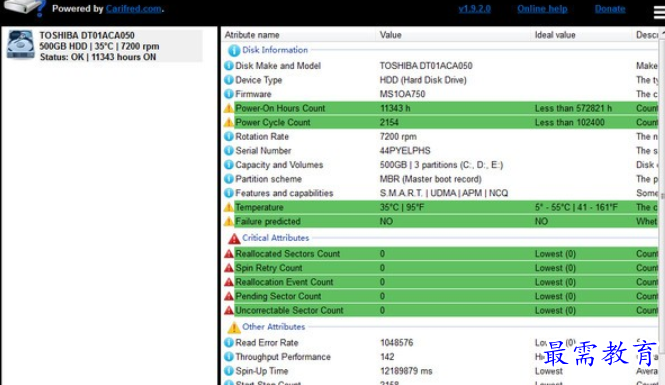
Task: Click ideal value Less than 572821 h
Action: coord(573,108)
